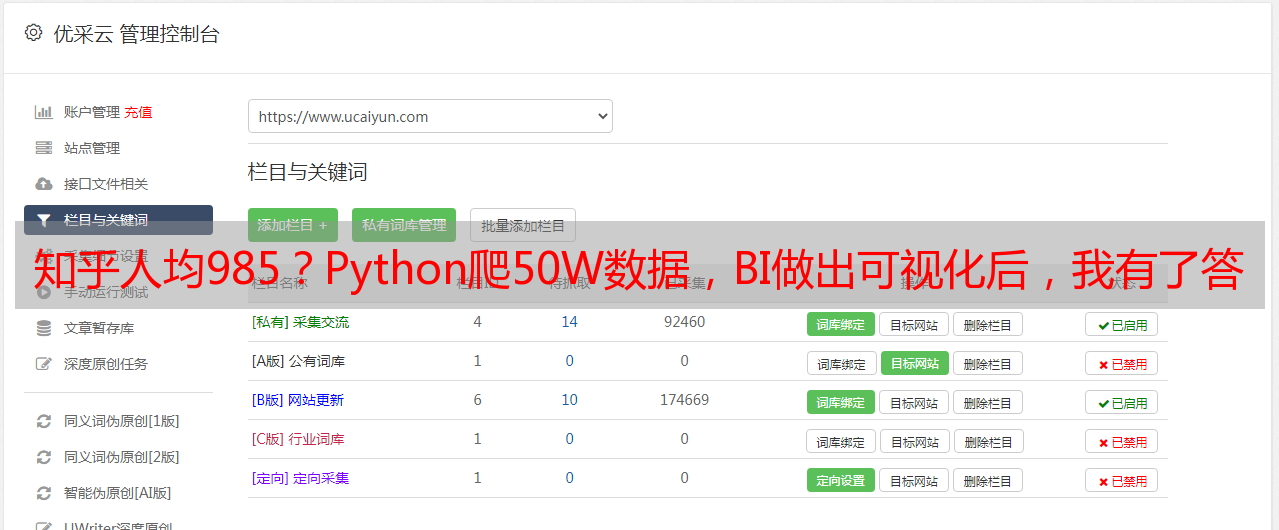Click the refresh icon for 同义词伪原创[2版]
Viewport: 1279px width, 530px height.
coord(43,457)
